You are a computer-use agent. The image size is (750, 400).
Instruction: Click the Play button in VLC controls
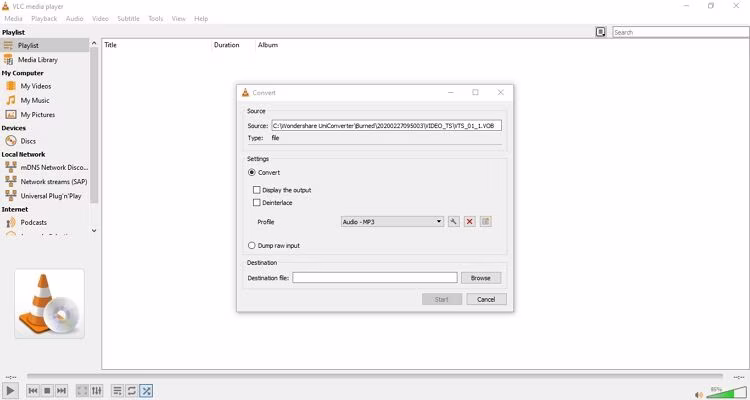pyautogui.click(x=10, y=390)
